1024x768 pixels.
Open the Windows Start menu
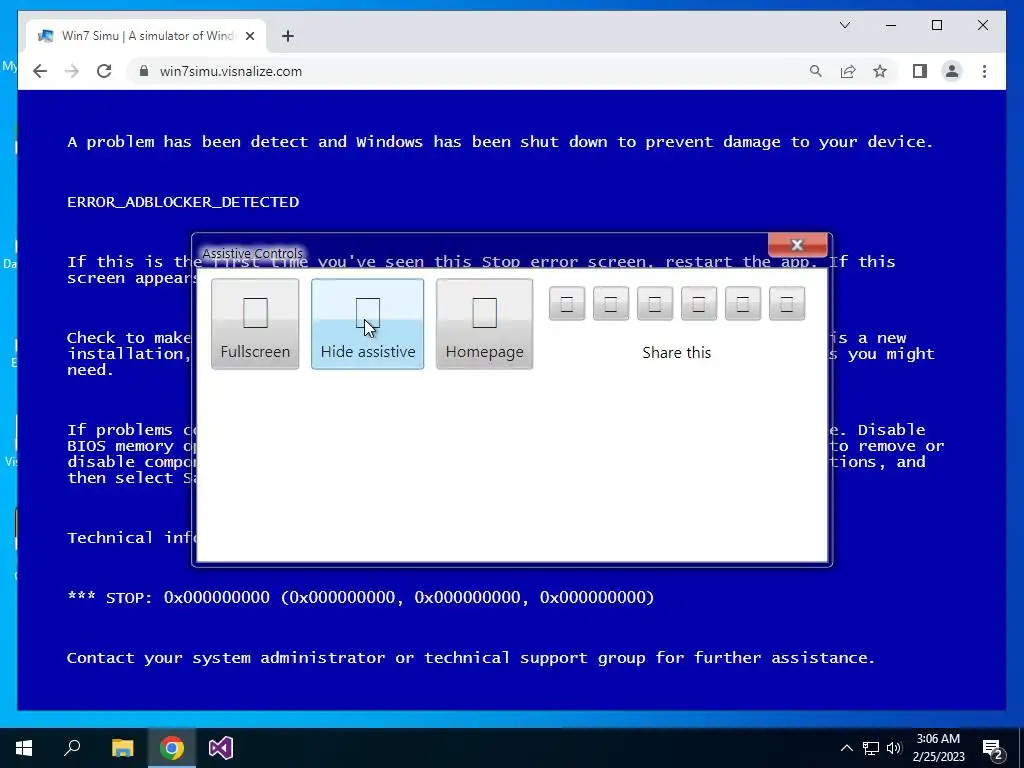point(24,748)
